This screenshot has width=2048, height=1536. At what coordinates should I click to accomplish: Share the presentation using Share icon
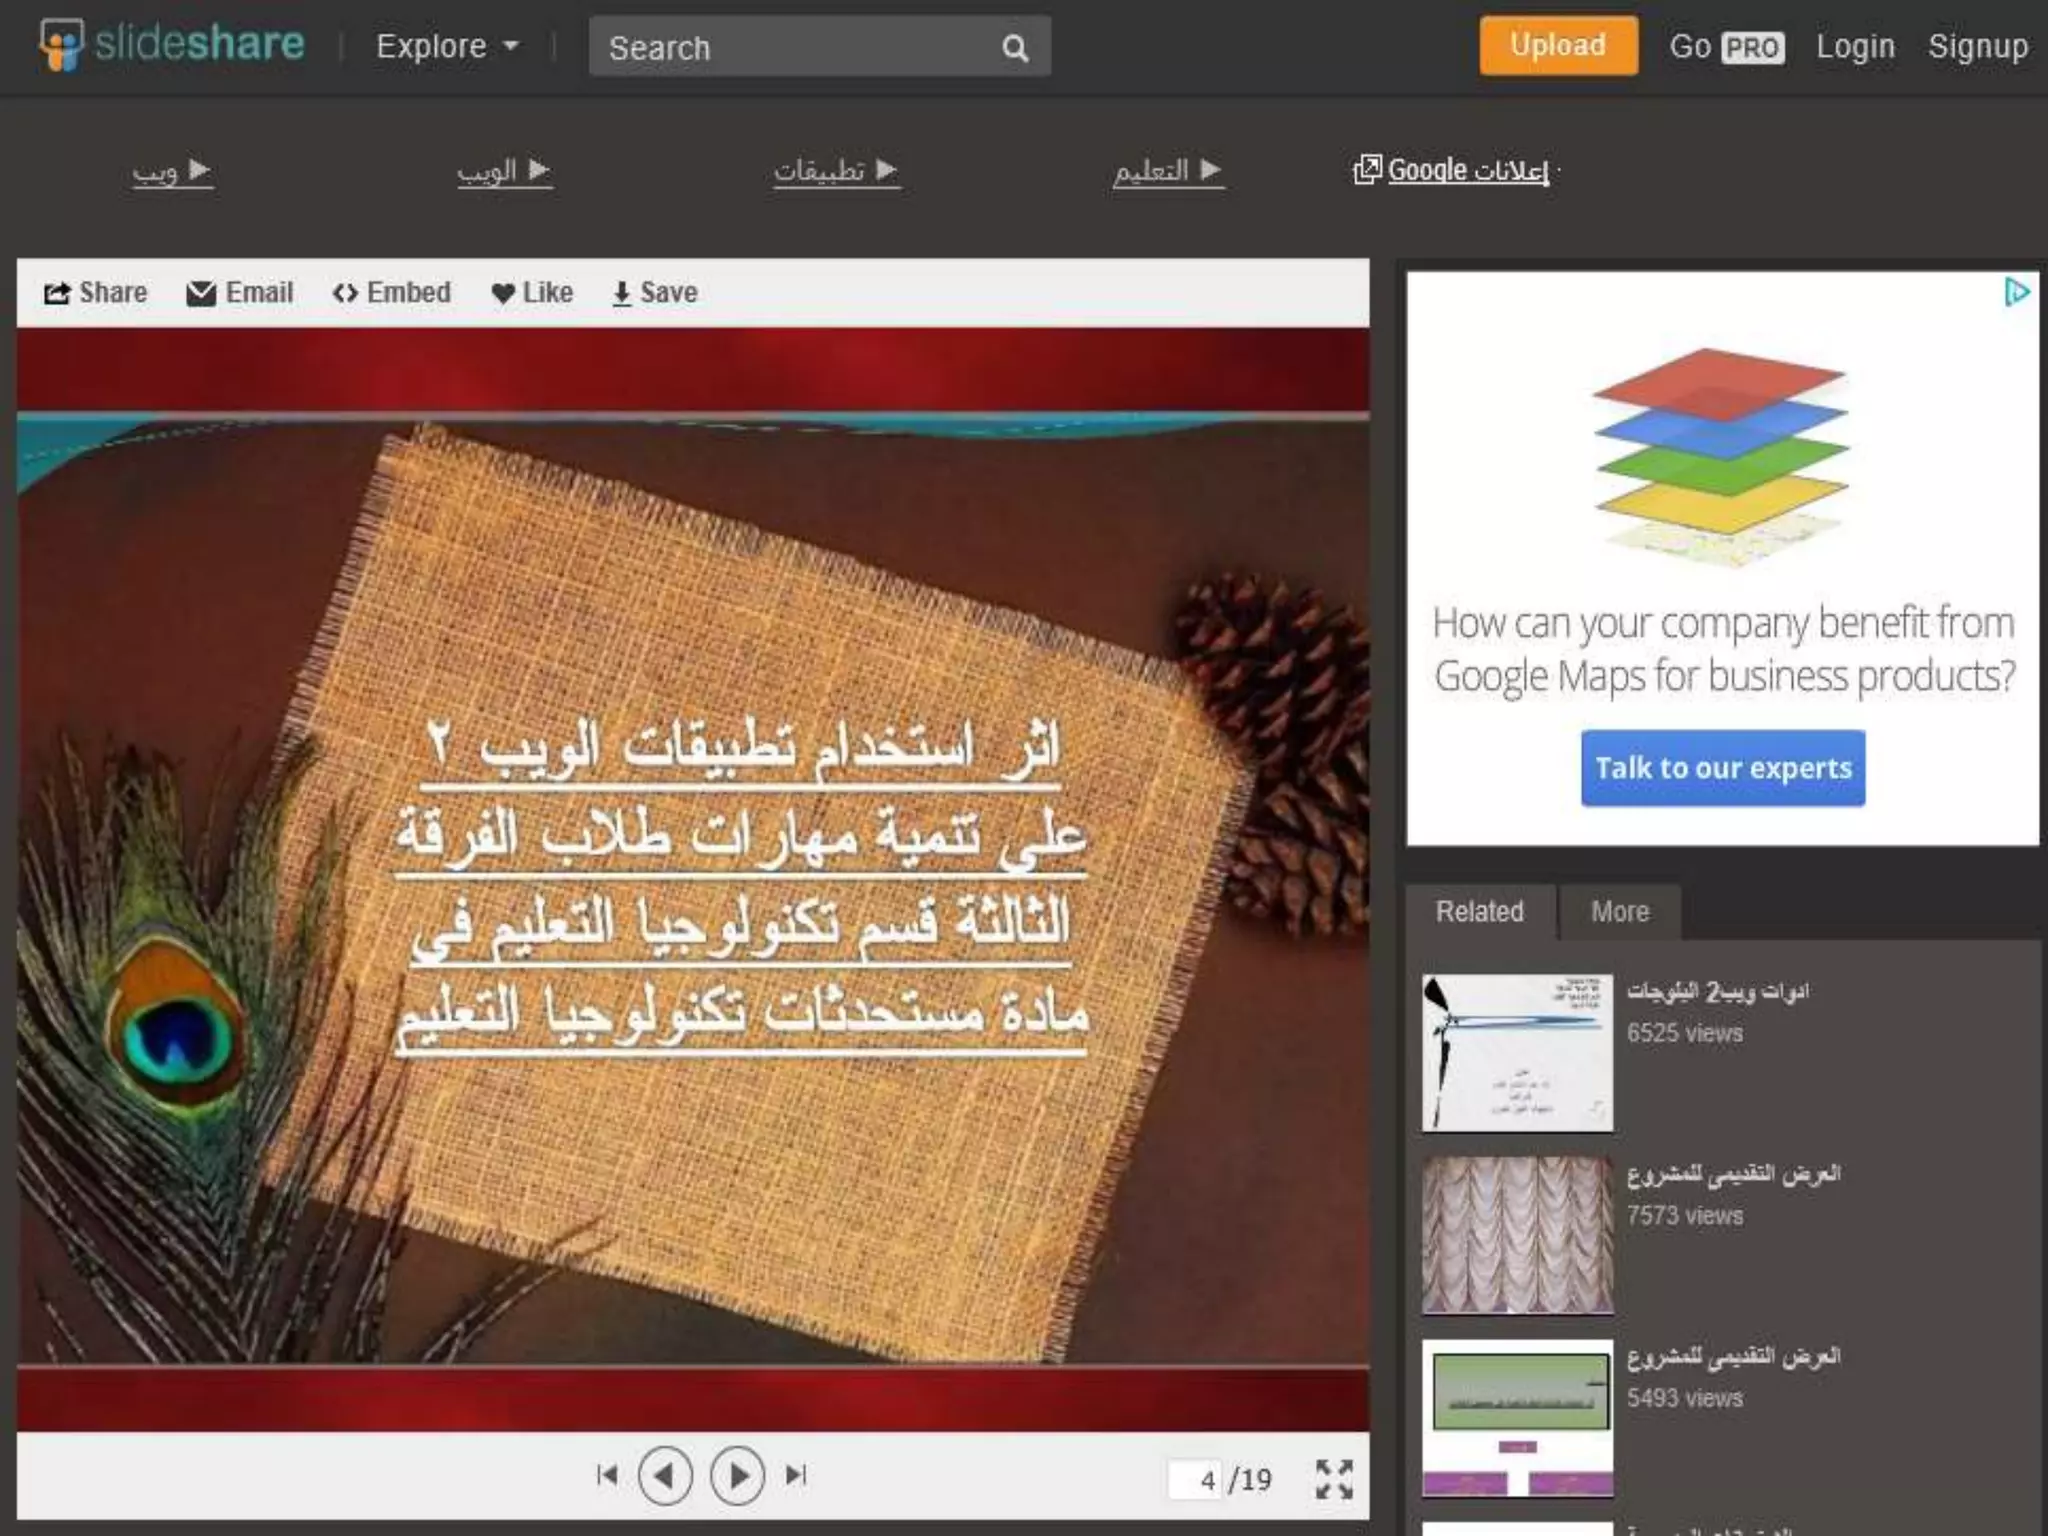click(x=95, y=293)
